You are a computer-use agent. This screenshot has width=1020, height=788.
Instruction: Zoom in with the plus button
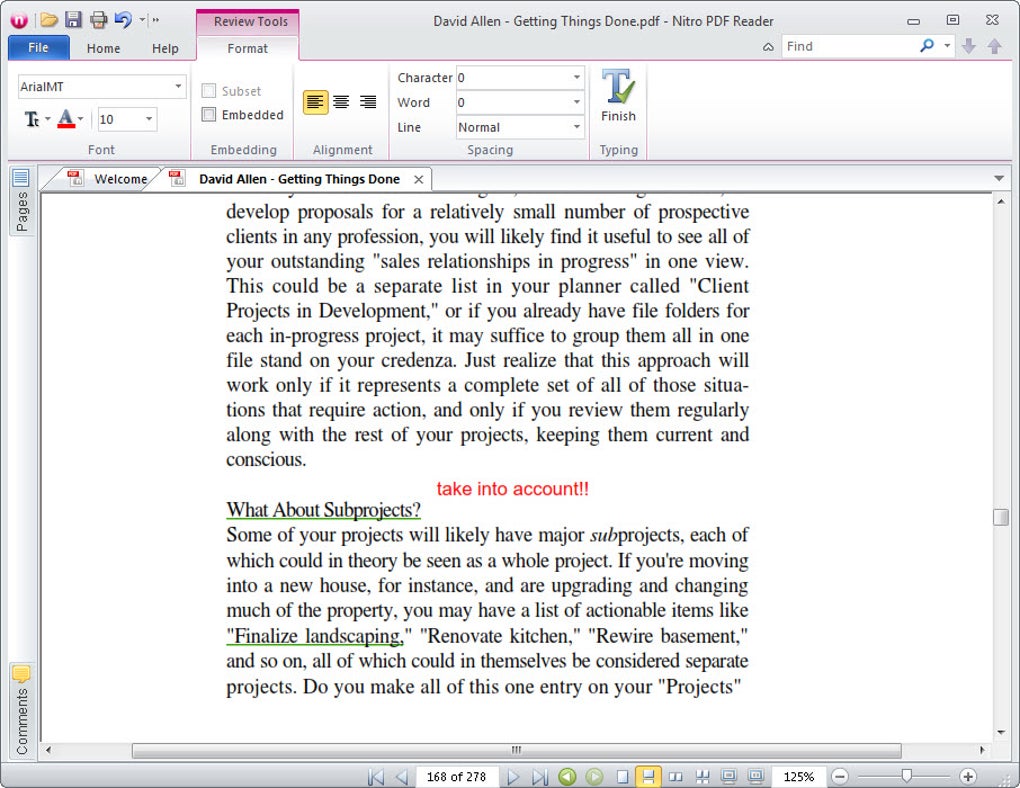(x=968, y=777)
